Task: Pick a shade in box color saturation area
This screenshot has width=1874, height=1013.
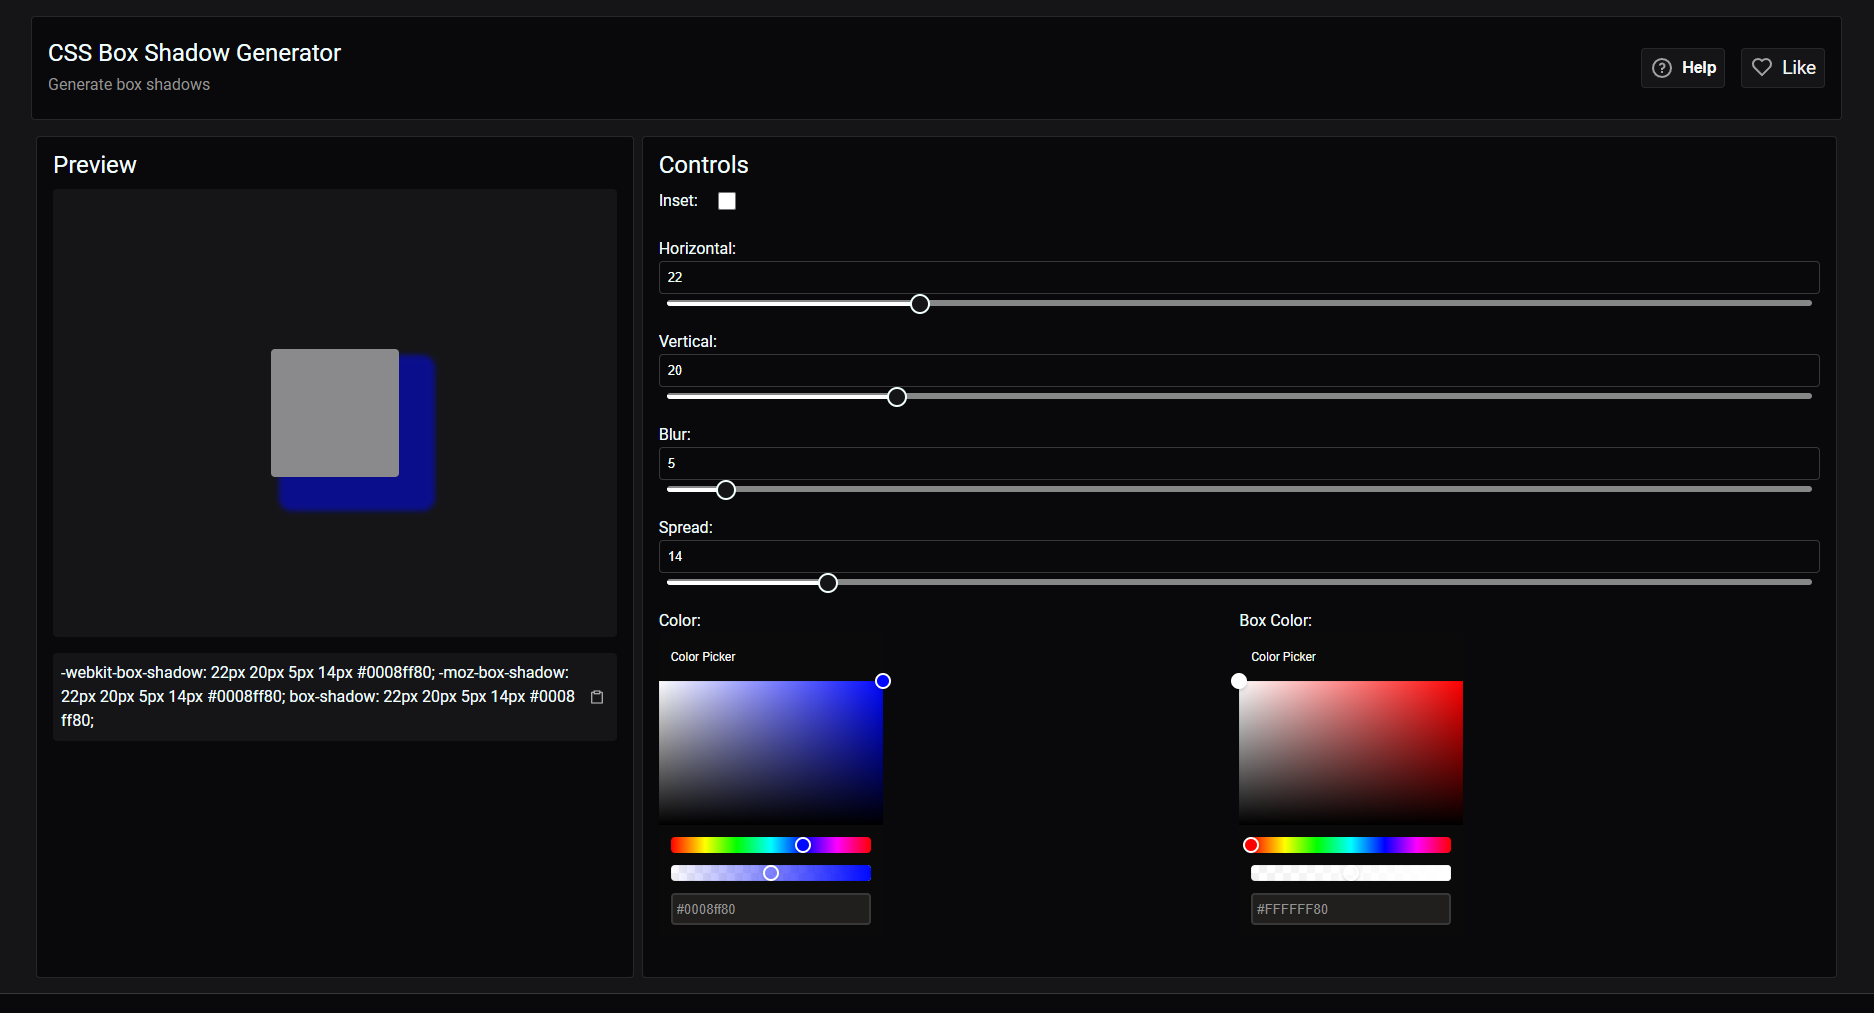Action: pos(1351,752)
